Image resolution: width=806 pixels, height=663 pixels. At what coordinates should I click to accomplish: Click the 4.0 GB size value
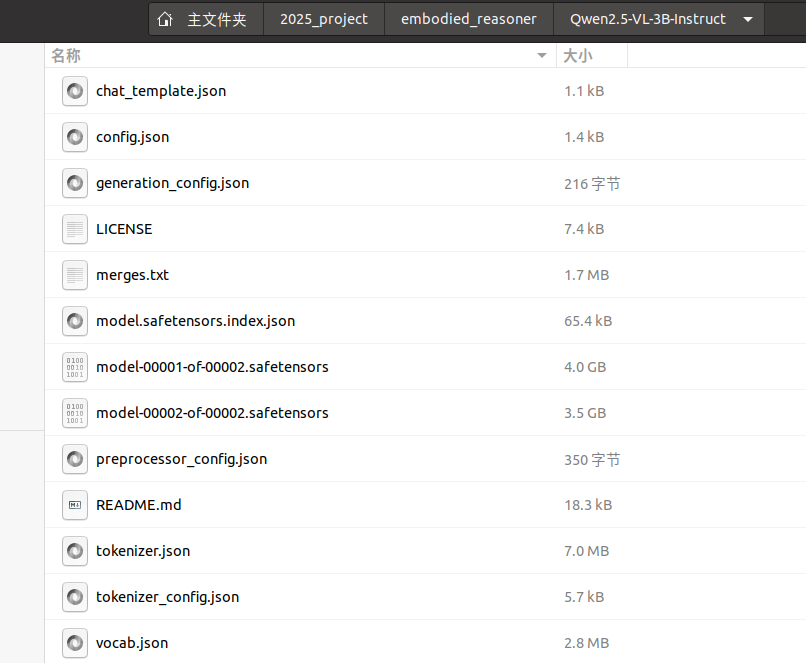pos(585,367)
